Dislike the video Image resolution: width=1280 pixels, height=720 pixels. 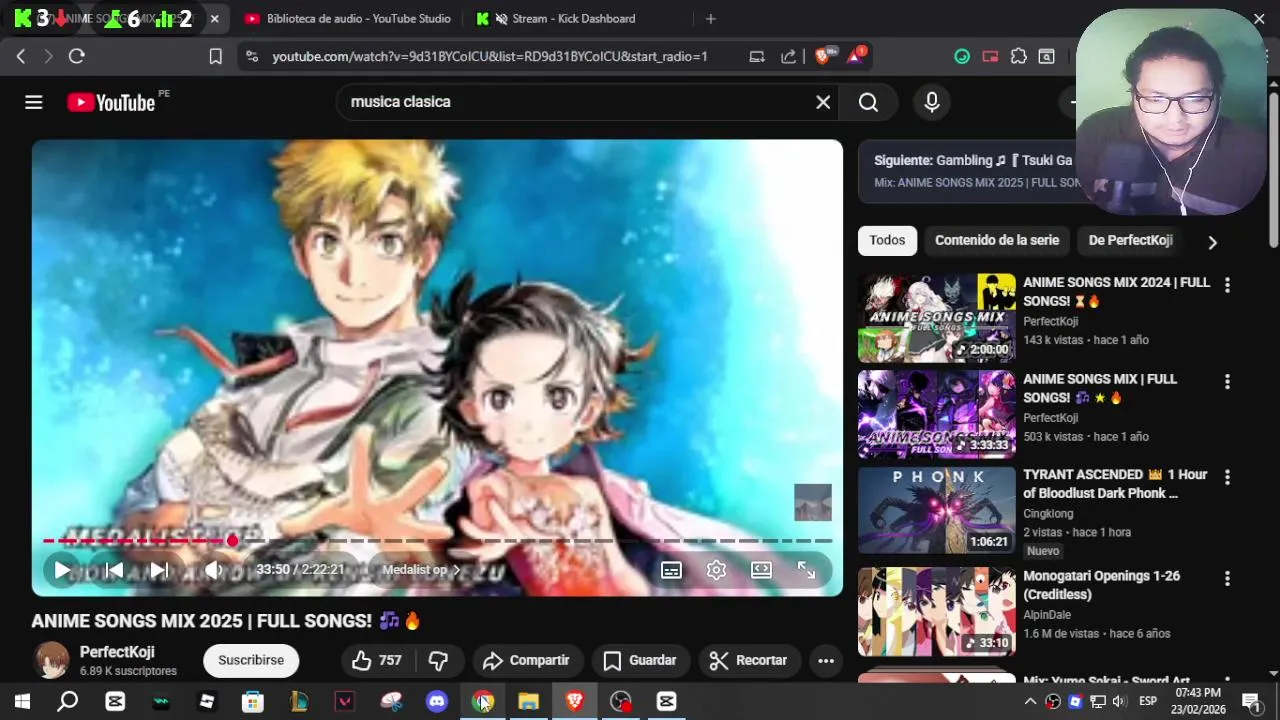438,660
